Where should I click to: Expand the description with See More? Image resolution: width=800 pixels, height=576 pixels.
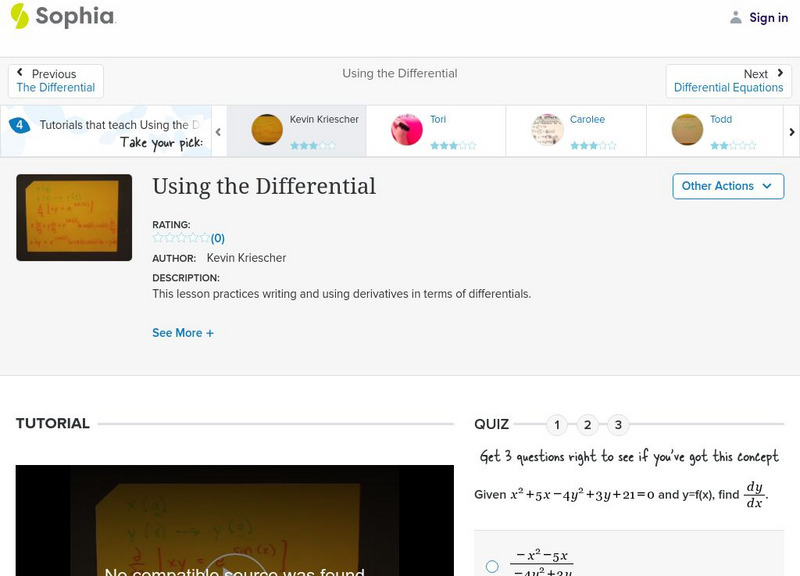(x=183, y=332)
